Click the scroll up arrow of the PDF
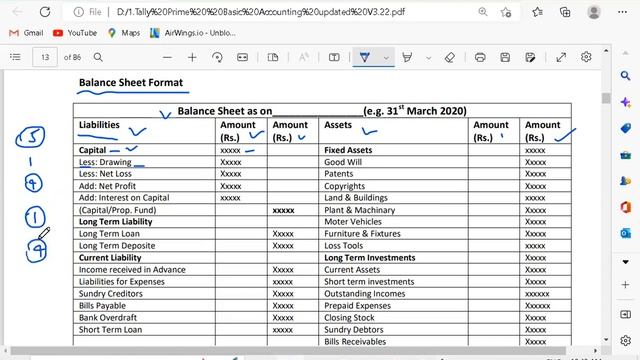Image resolution: width=640 pixels, height=360 pixels. (606, 51)
